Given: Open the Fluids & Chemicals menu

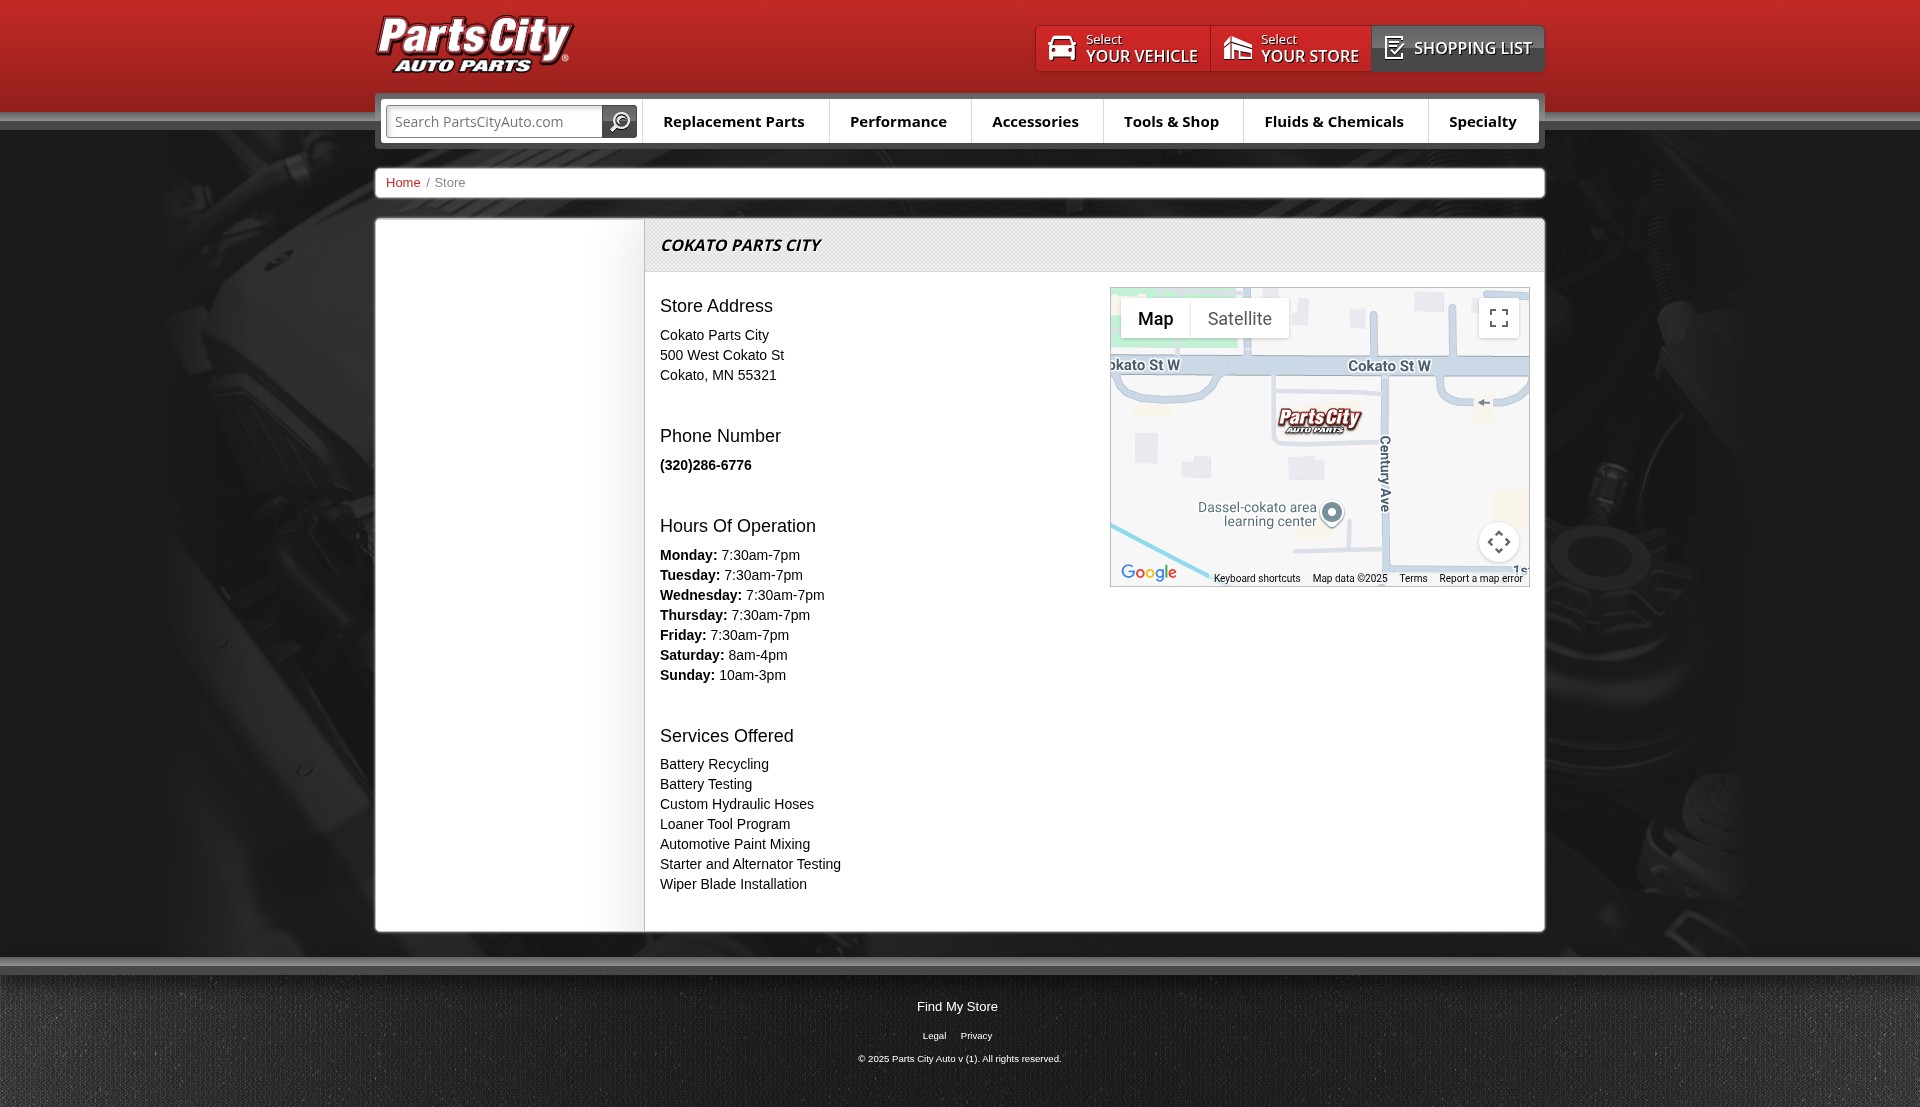Looking at the screenshot, I should pos(1334,122).
